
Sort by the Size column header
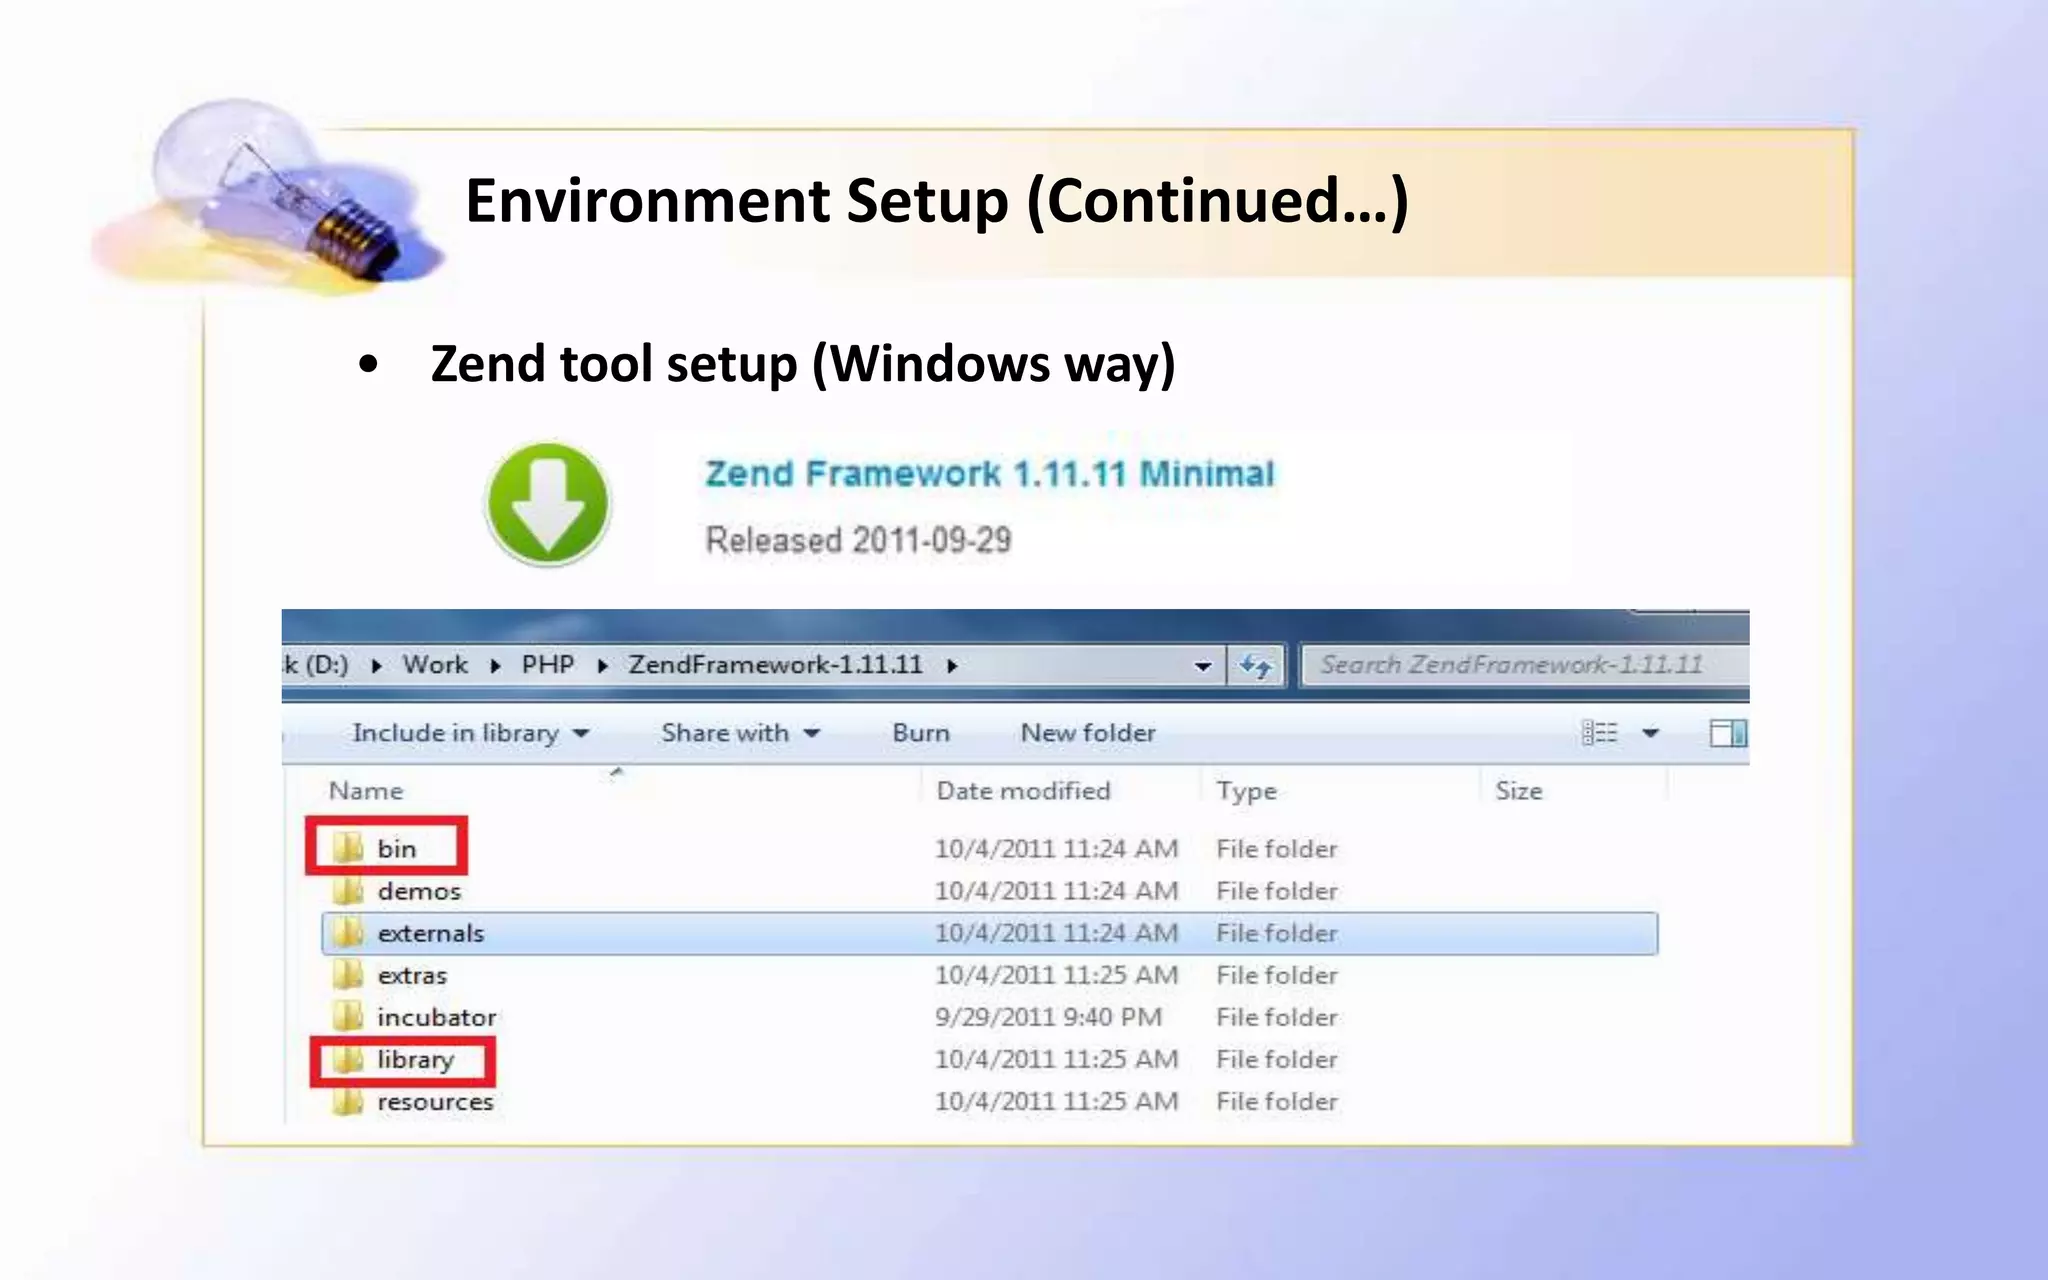point(1518,791)
